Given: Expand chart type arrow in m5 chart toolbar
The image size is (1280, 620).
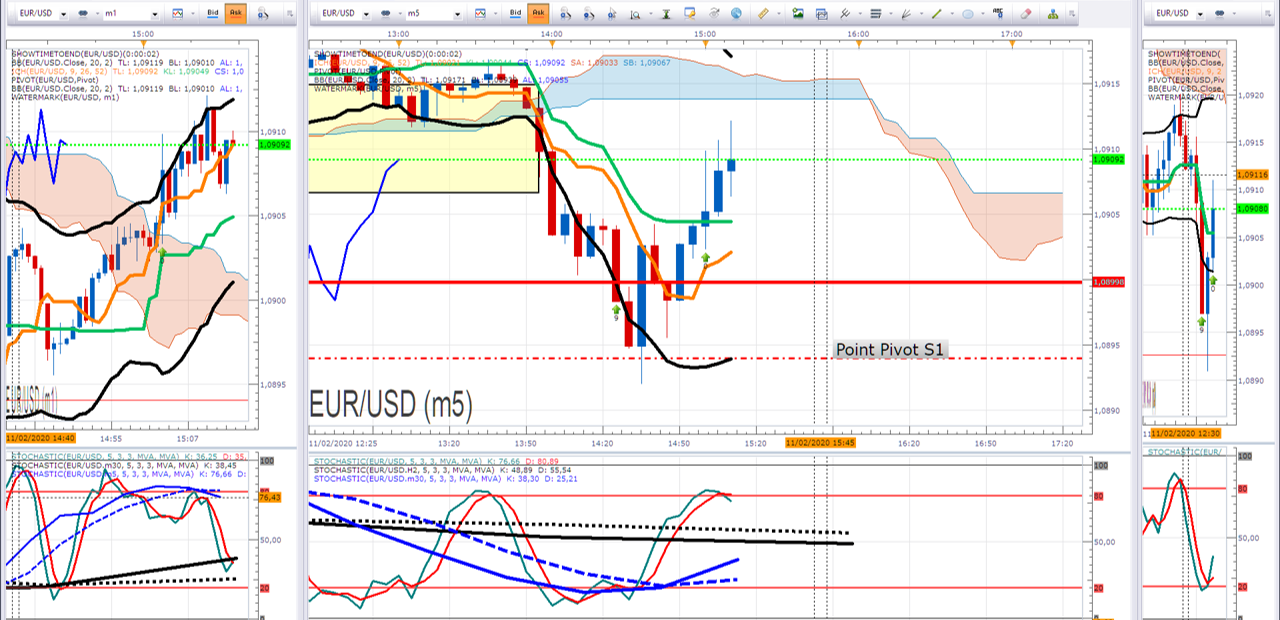Looking at the screenshot, I should coord(496,14).
